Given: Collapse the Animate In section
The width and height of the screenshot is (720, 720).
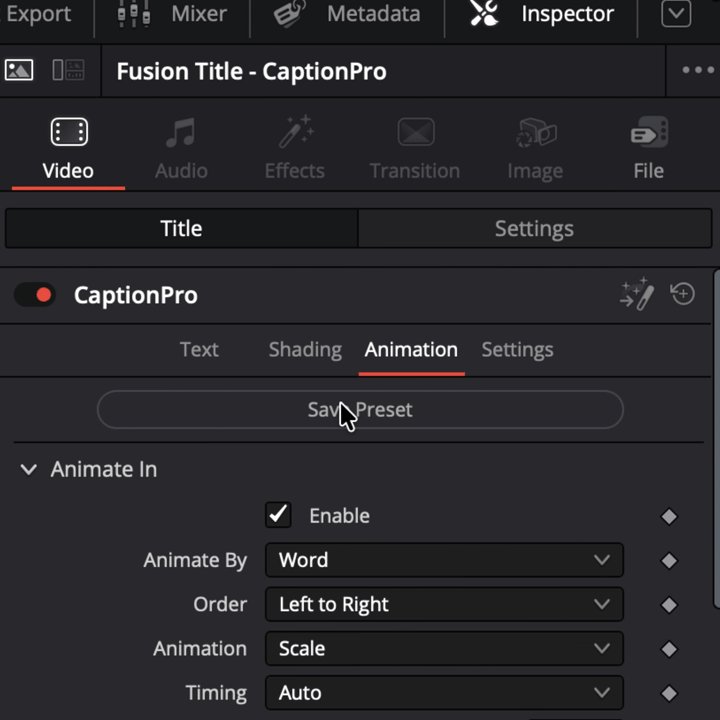Looking at the screenshot, I should point(29,469).
